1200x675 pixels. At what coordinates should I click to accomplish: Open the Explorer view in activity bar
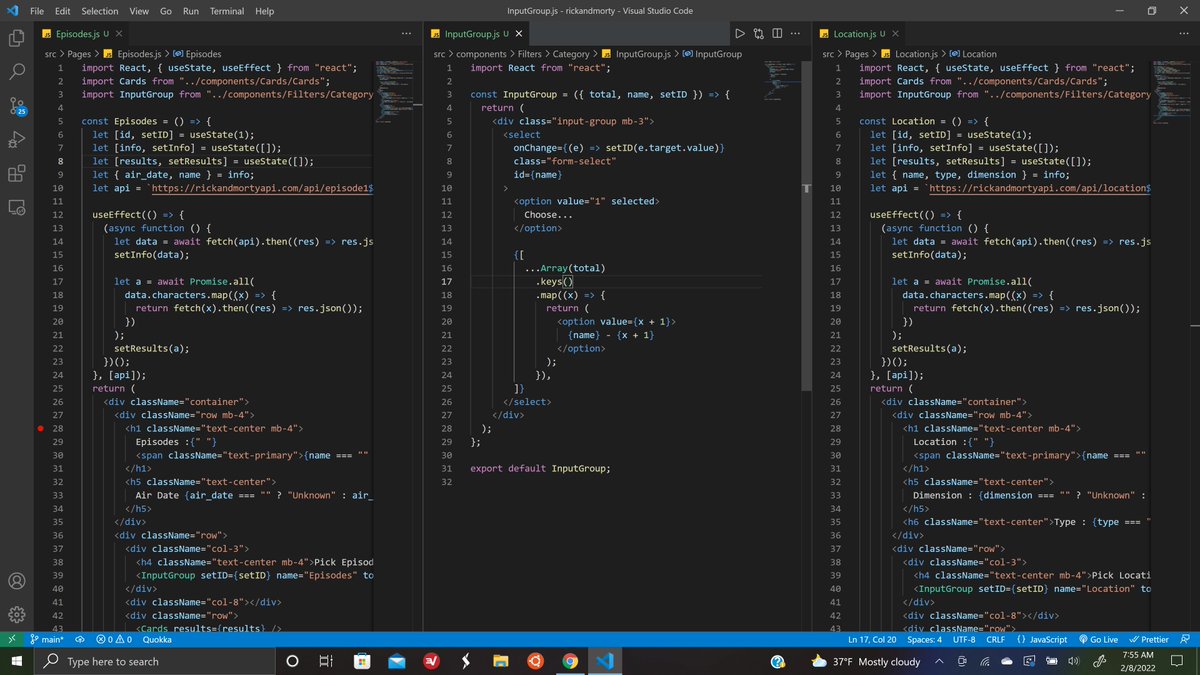16,38
